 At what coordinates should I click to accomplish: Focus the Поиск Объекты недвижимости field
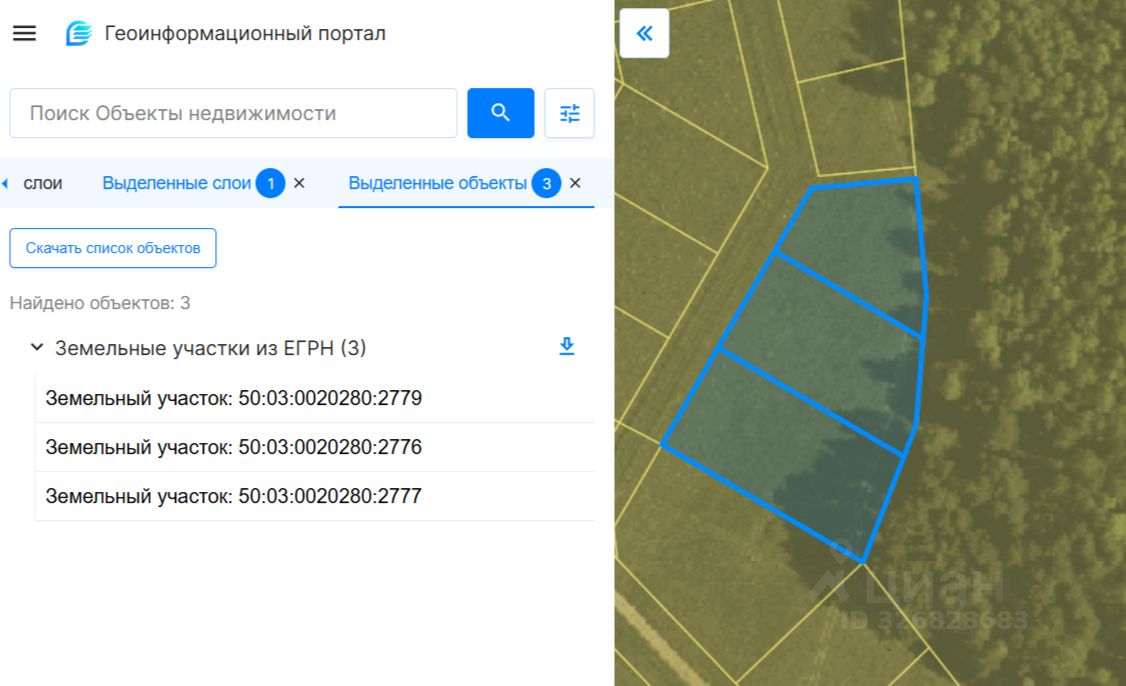(233, 113)
